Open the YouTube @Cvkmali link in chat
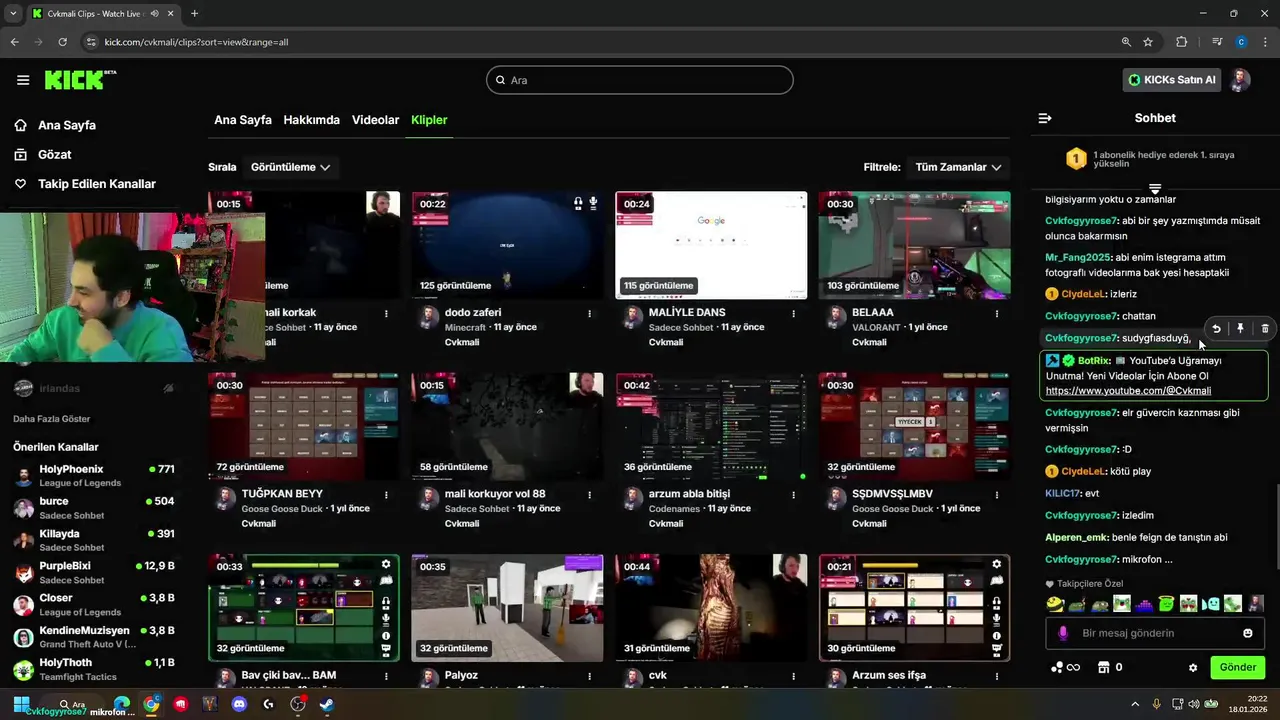The width and height of the screenshot is (1280, 720). (x=1128, y=391)
